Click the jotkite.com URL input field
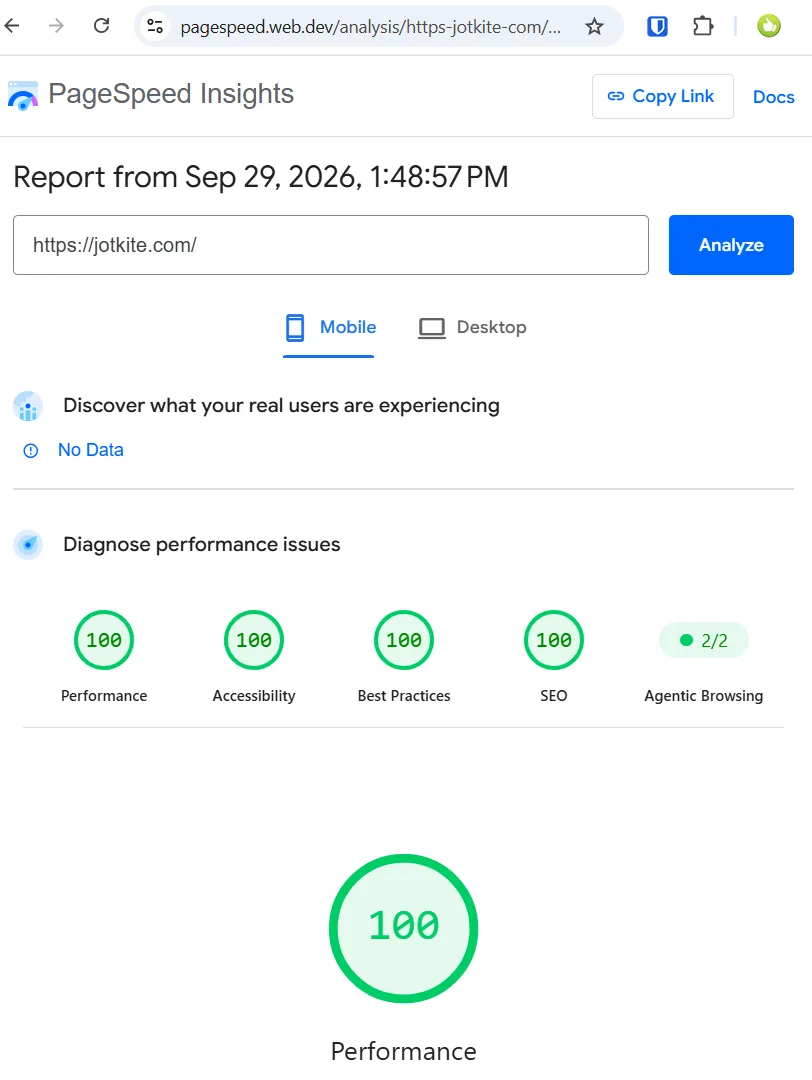This screenshot has height=1080, width=812. click(331, 245)
